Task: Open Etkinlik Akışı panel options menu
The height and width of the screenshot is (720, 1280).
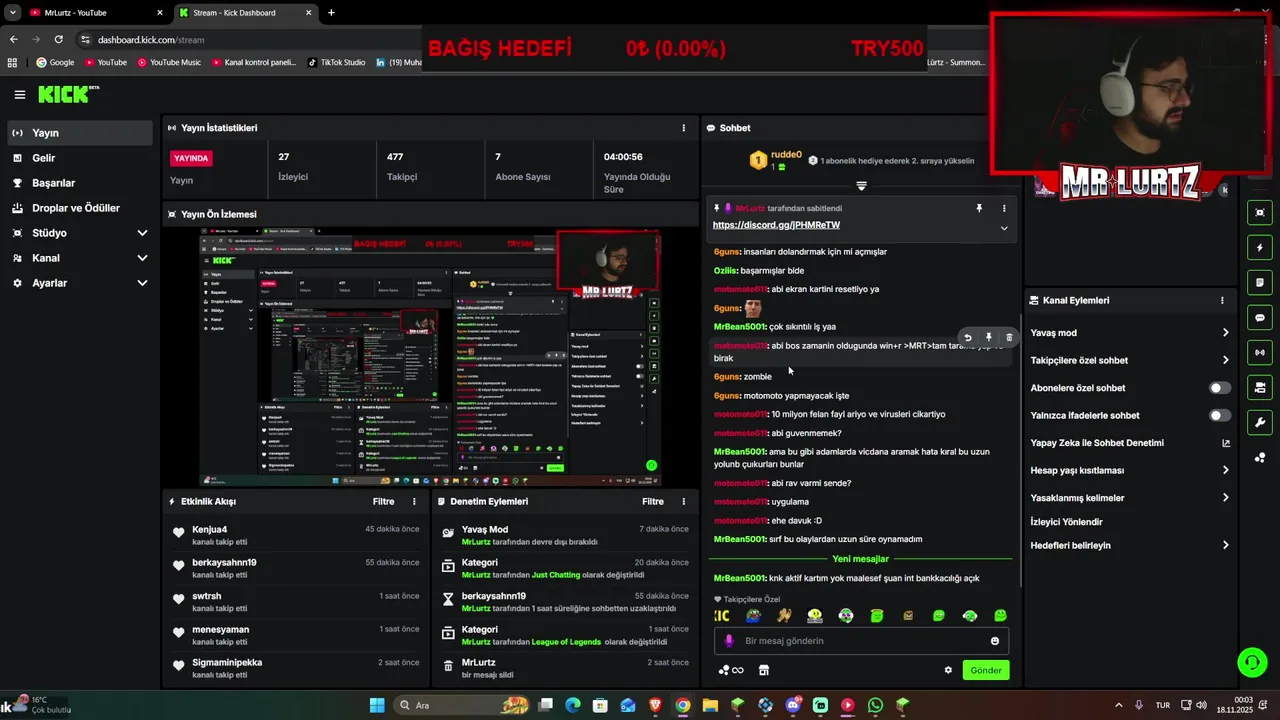Action: tap(414, 501)
